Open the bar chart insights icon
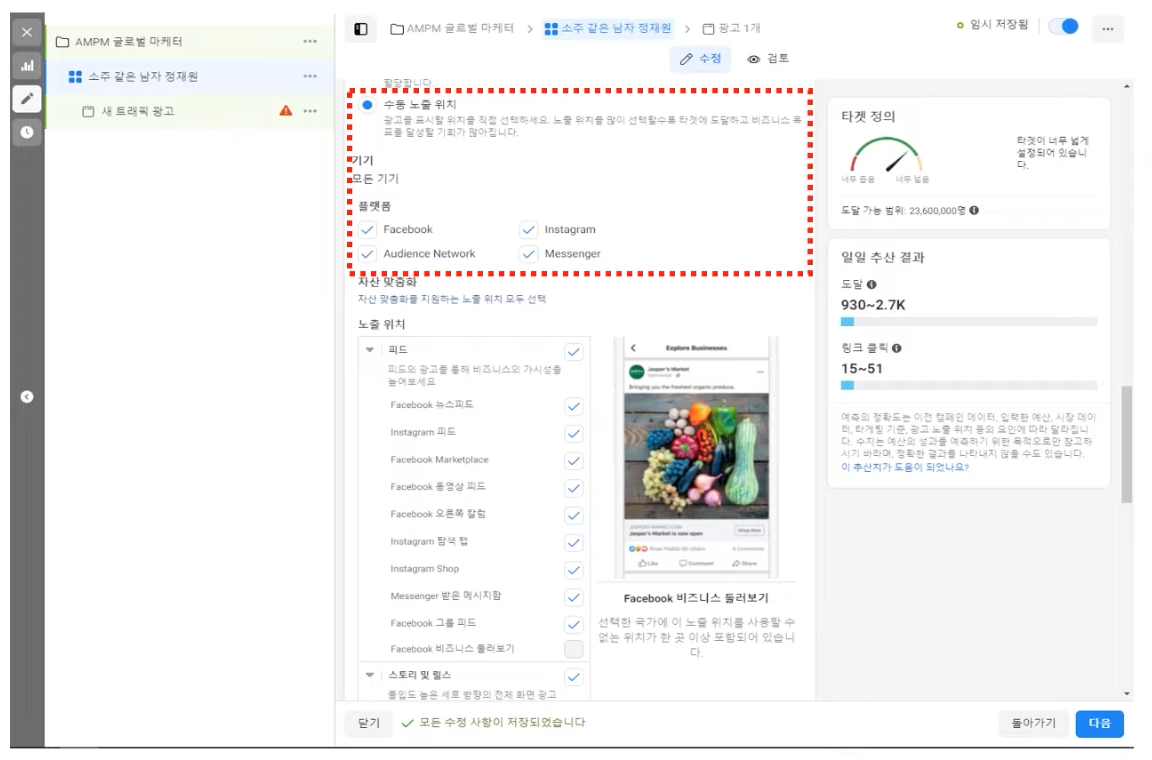 coord(27,66)
